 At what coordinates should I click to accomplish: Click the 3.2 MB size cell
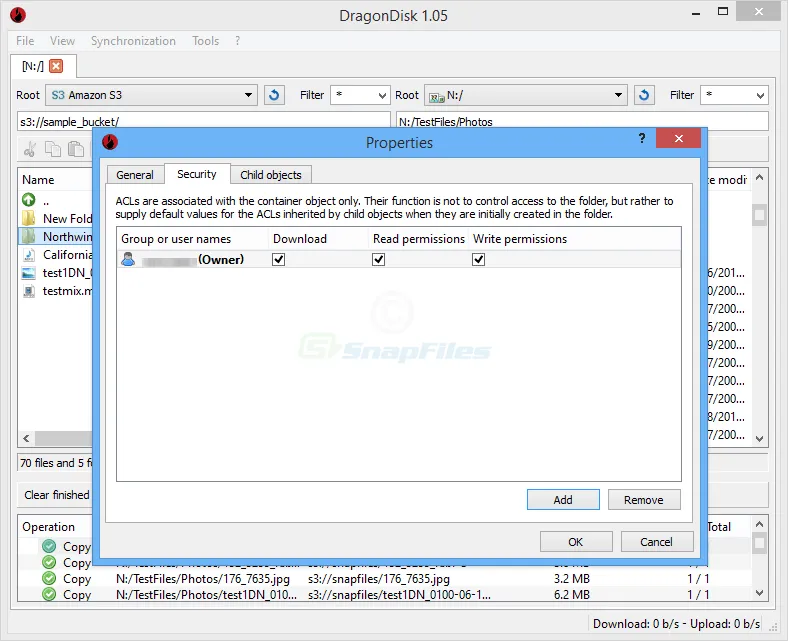tap(572, 579)
